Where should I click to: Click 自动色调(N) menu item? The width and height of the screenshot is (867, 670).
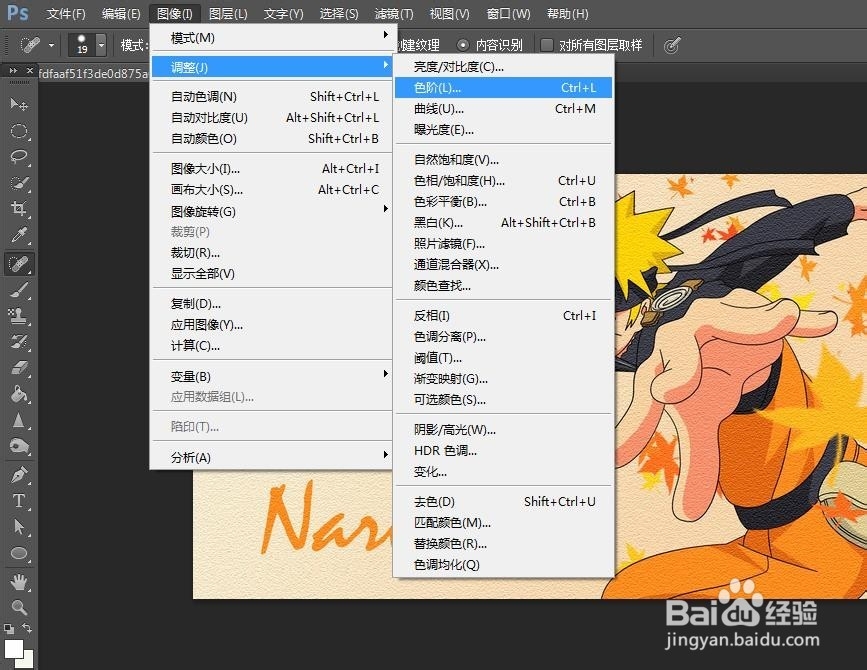coord(271,96)
